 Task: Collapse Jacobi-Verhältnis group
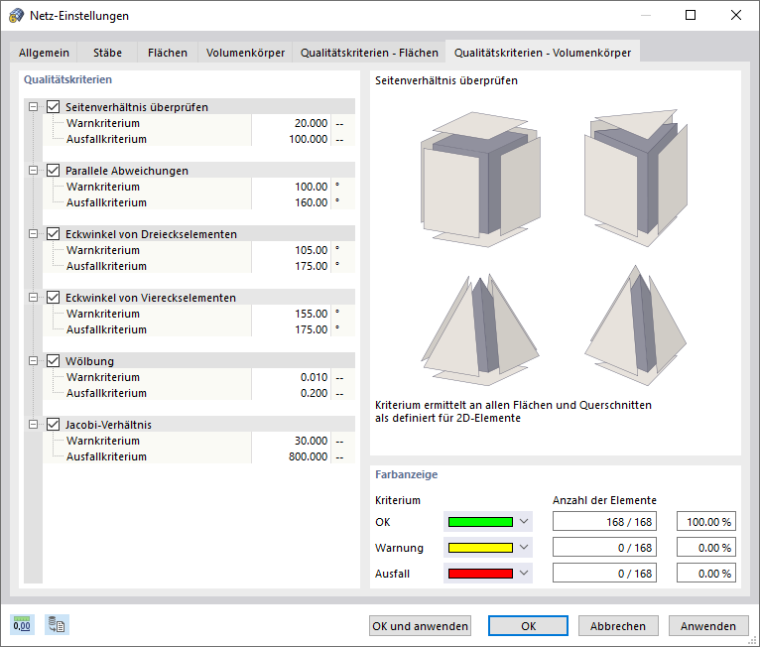click(33, 424)
